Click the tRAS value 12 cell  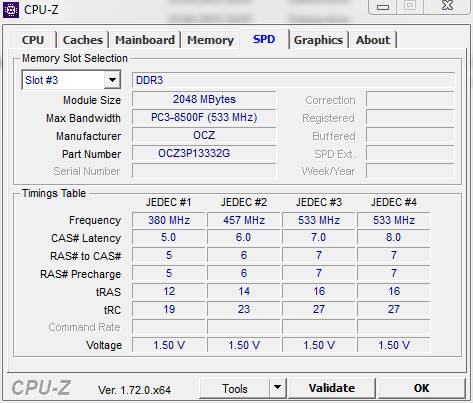(169, 291)
